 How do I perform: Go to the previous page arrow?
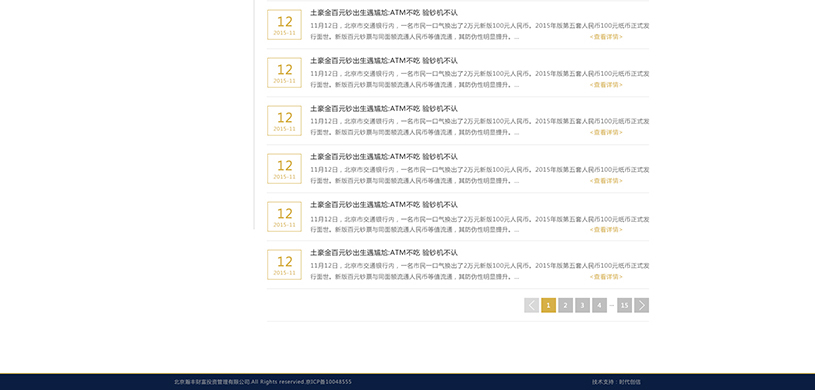(531, 305)
